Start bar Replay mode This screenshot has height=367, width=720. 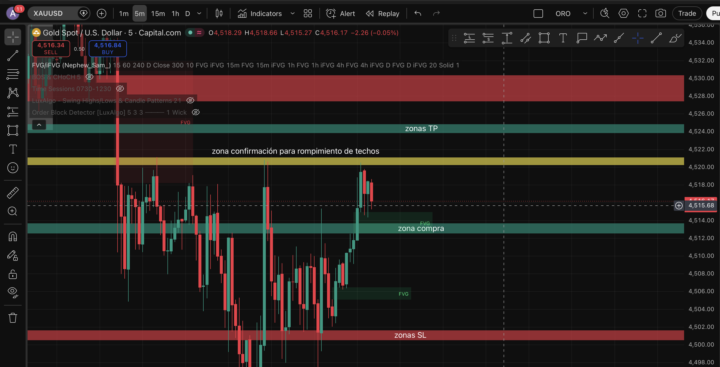382,13
